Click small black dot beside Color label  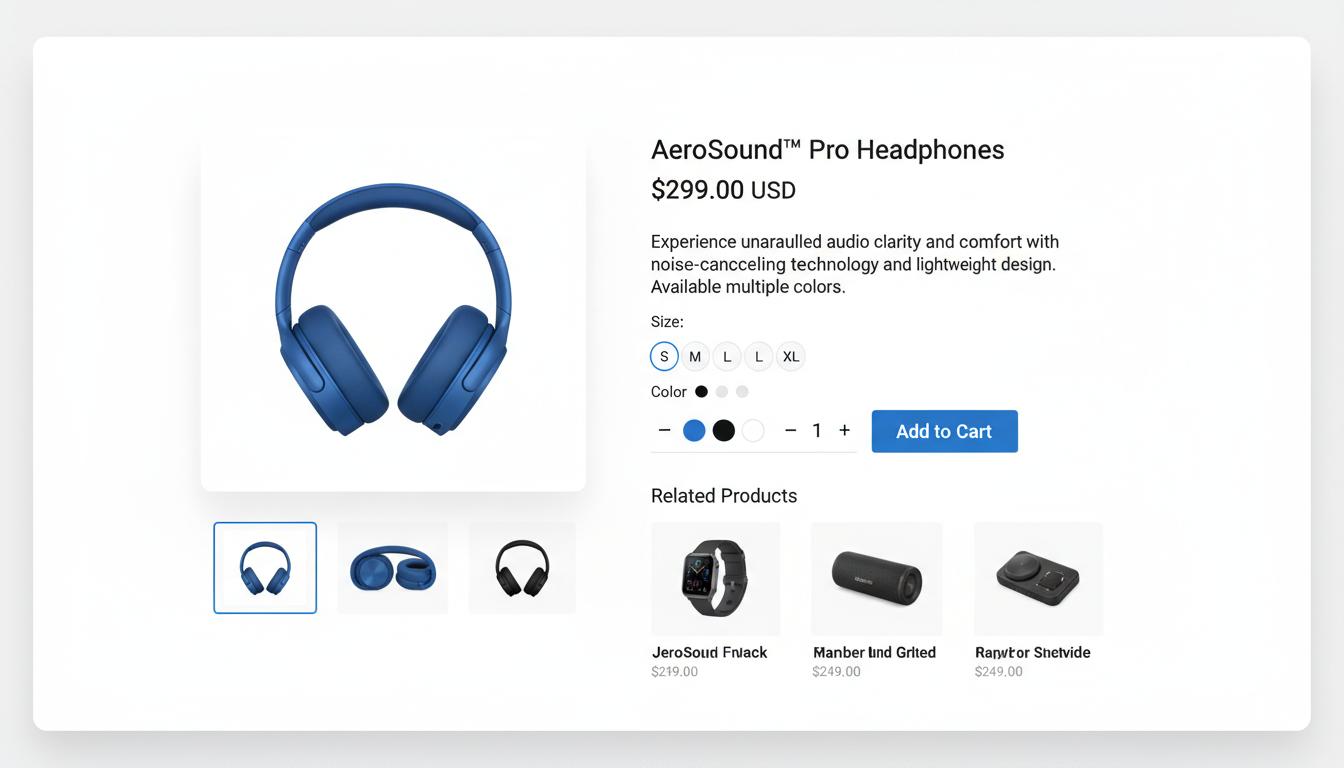[x=701, y=391]
